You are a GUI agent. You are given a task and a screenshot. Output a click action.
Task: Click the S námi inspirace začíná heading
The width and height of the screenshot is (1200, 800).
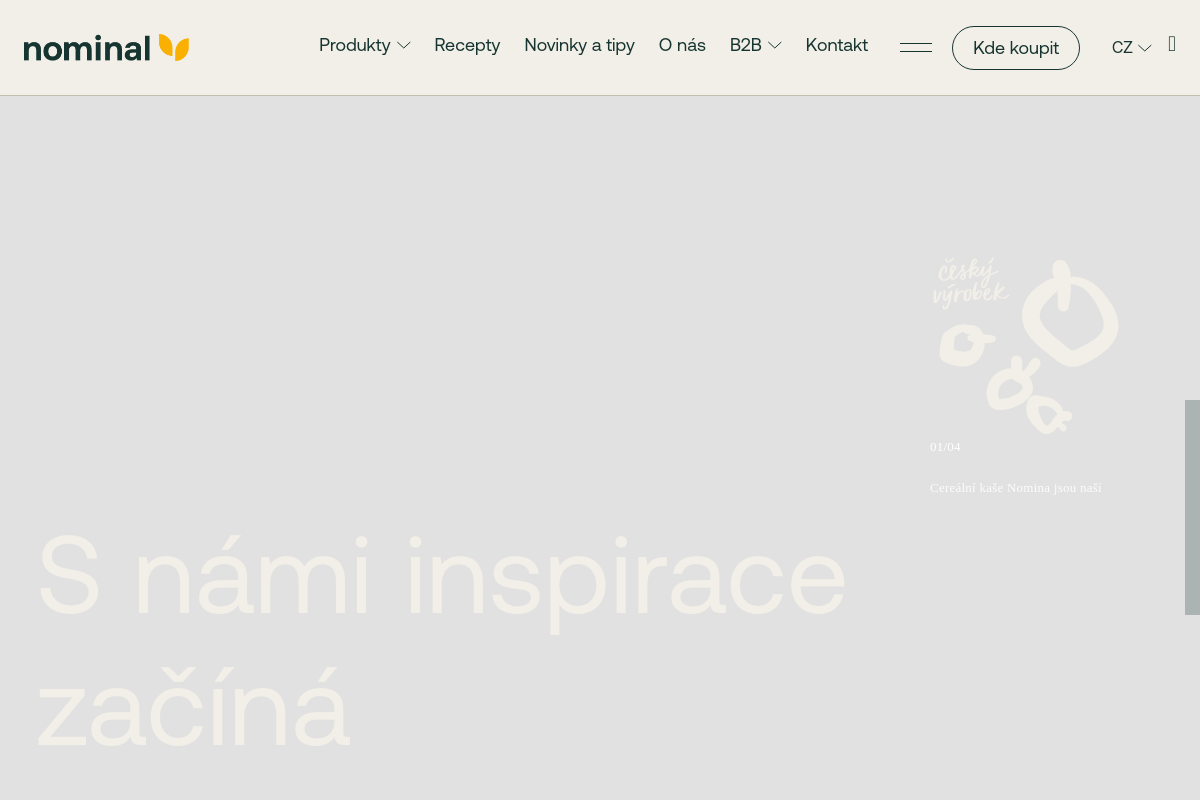click(440, 642)
